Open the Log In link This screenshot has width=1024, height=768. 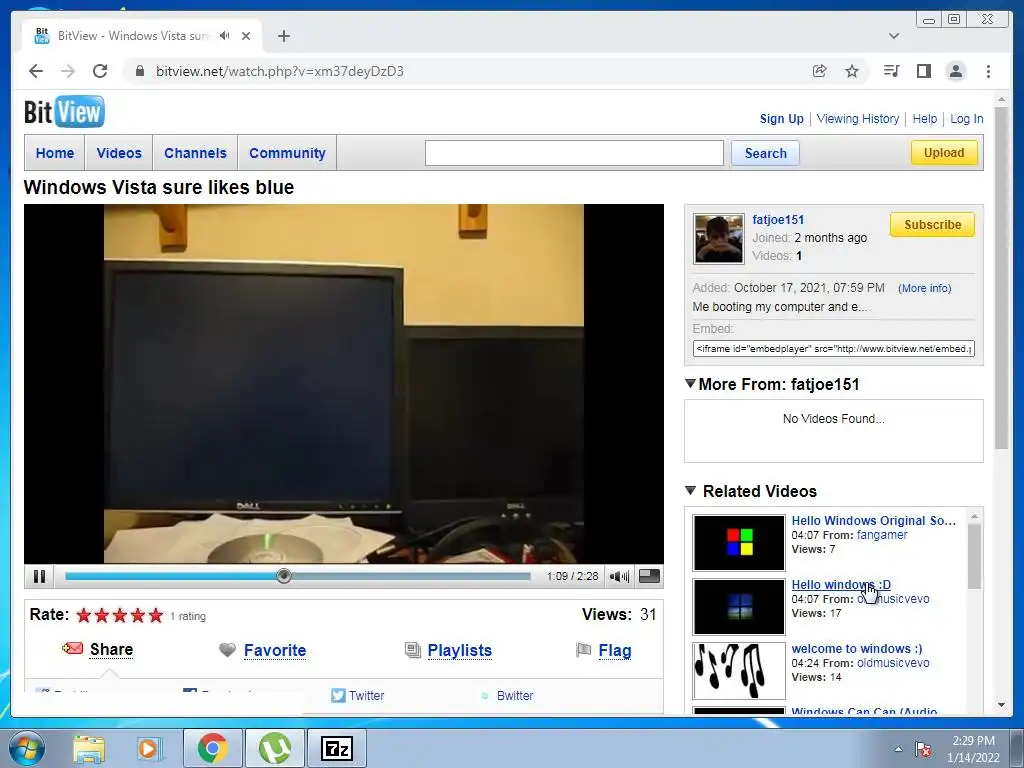tap(967, 119)
